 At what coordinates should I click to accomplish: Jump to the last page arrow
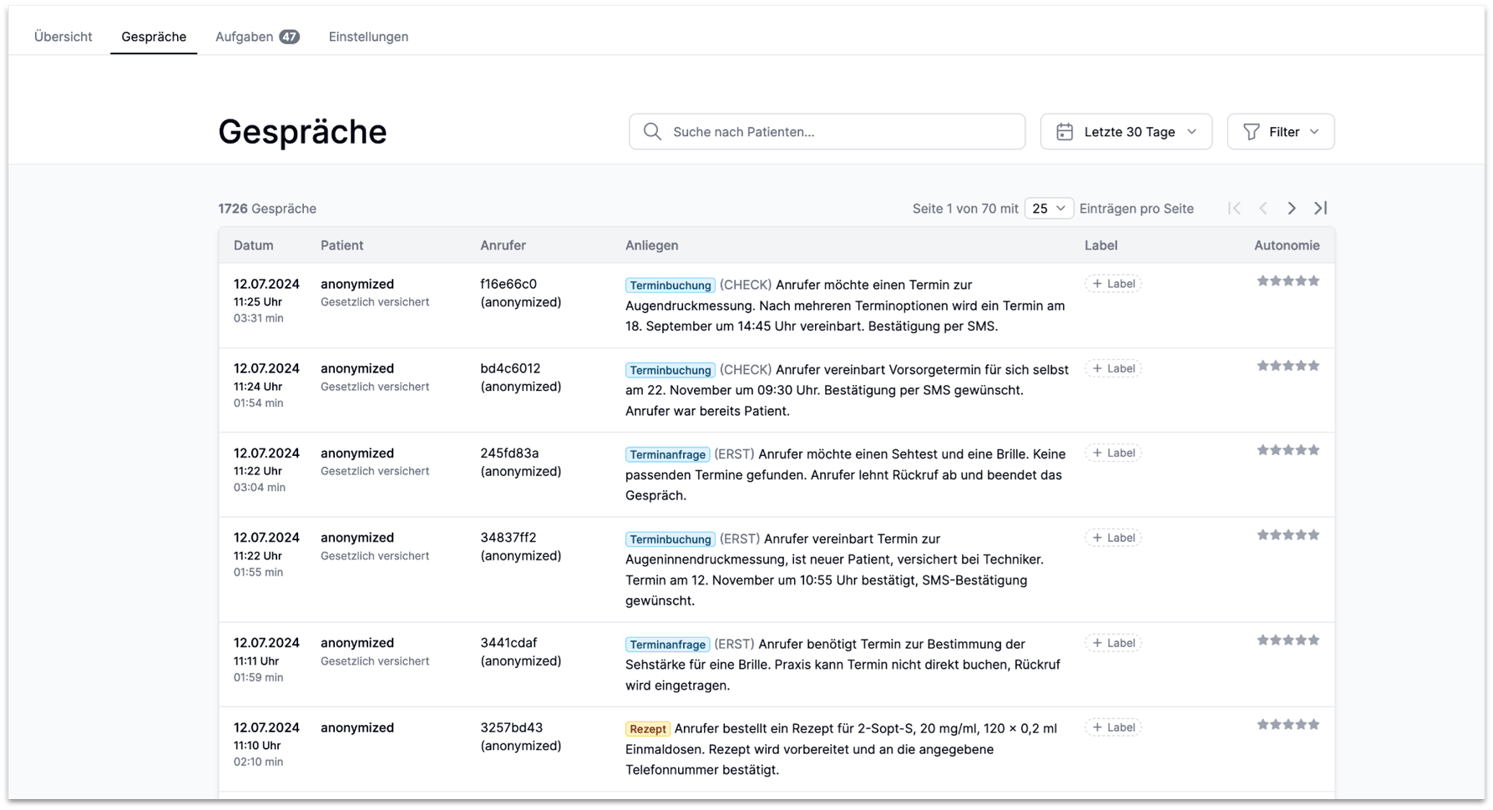[x=1320, y=208]
